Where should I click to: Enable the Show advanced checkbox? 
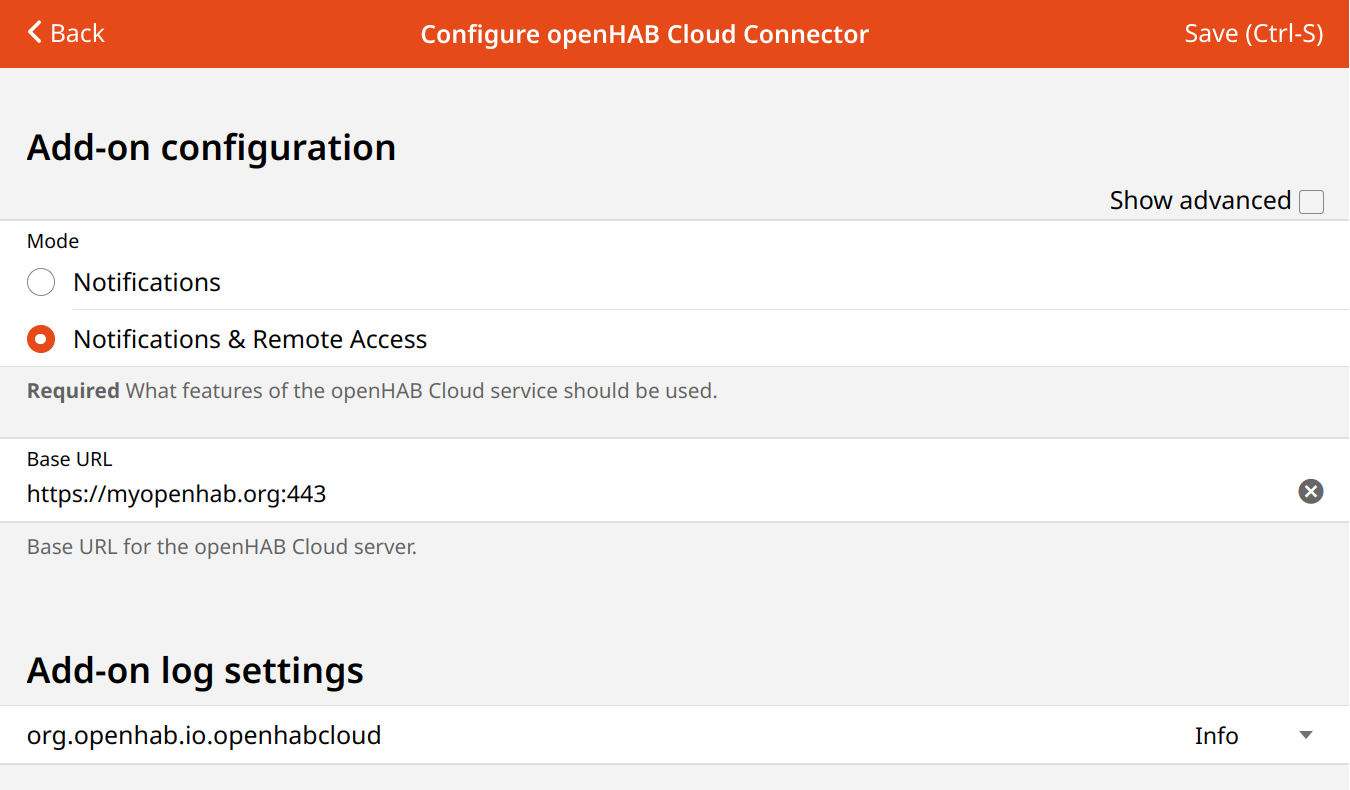(1311, 201)
